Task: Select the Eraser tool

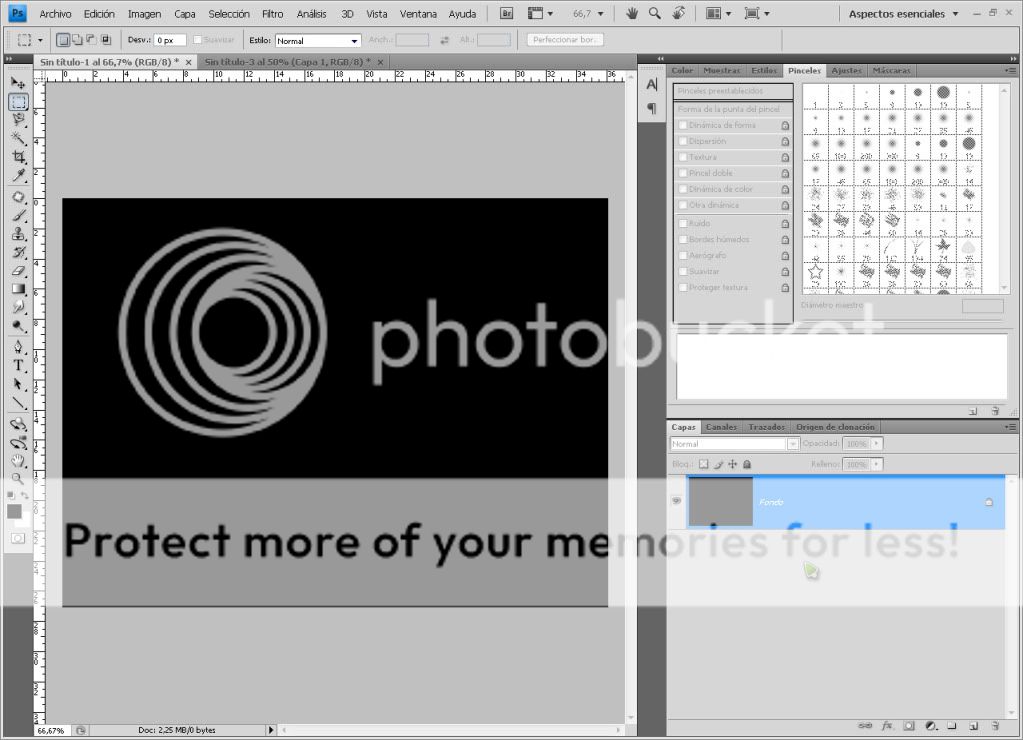Action: click(18, 270)
